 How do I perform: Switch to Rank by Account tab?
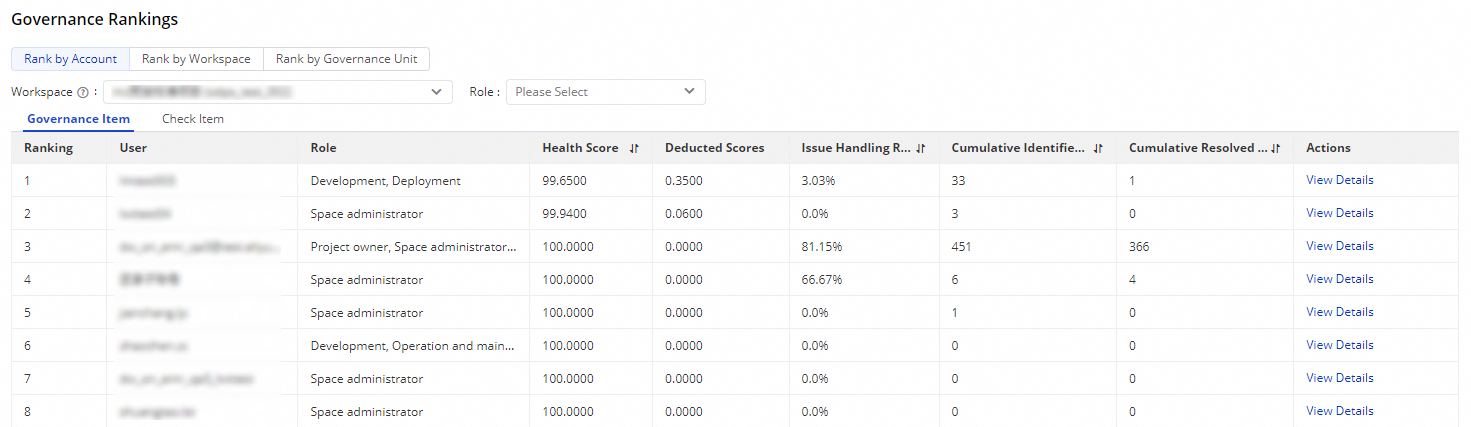point(70,59)
